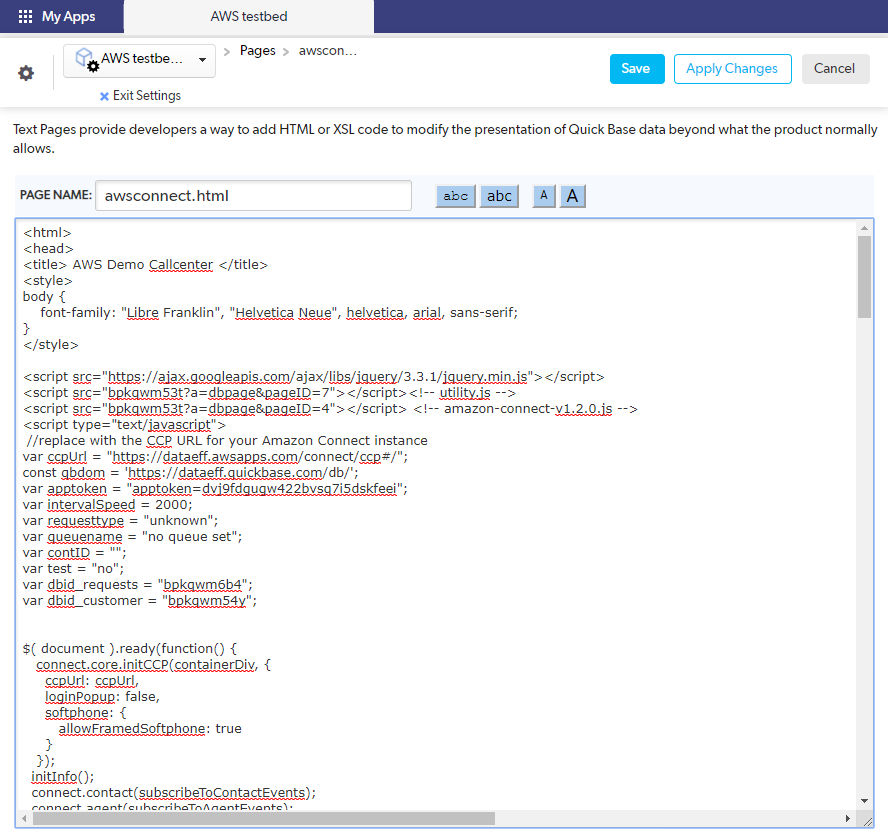888x840 pixels.
Task: Click the vertical scrollbar thumb of the editor
Action: (x=864, y=277)
